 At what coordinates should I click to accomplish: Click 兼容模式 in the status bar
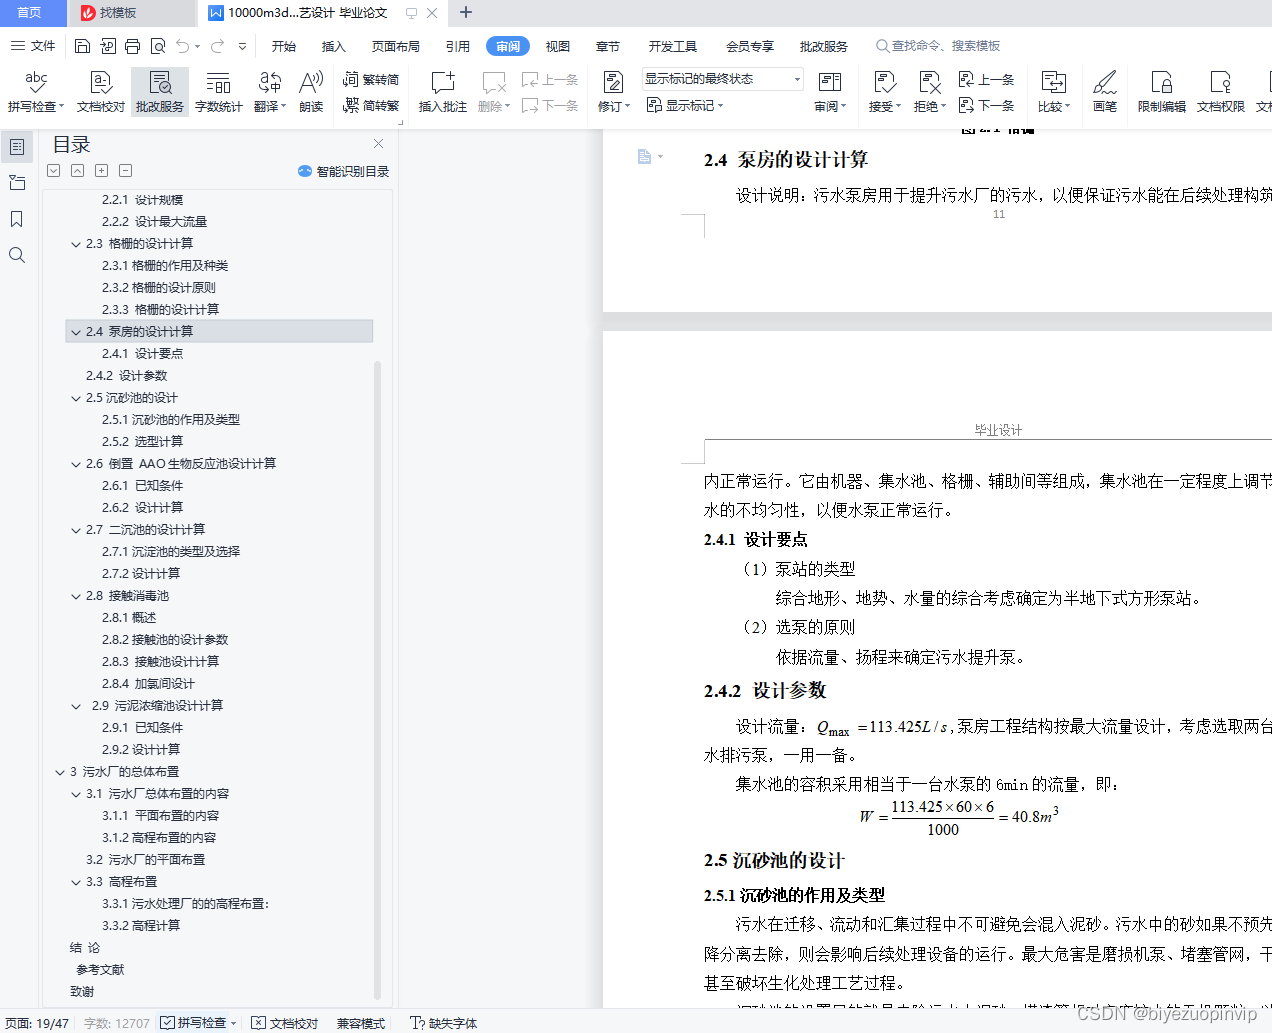coord(361,1023)
